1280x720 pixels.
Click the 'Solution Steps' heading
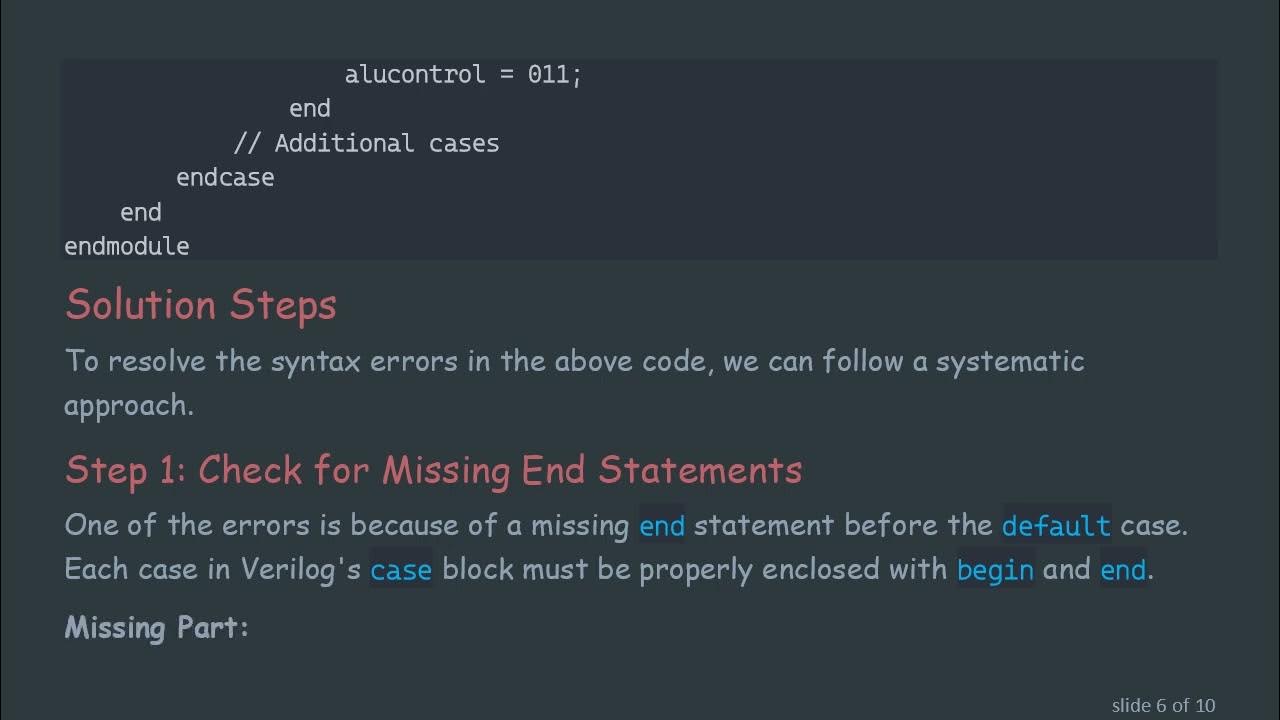click(x=201, y=305)
